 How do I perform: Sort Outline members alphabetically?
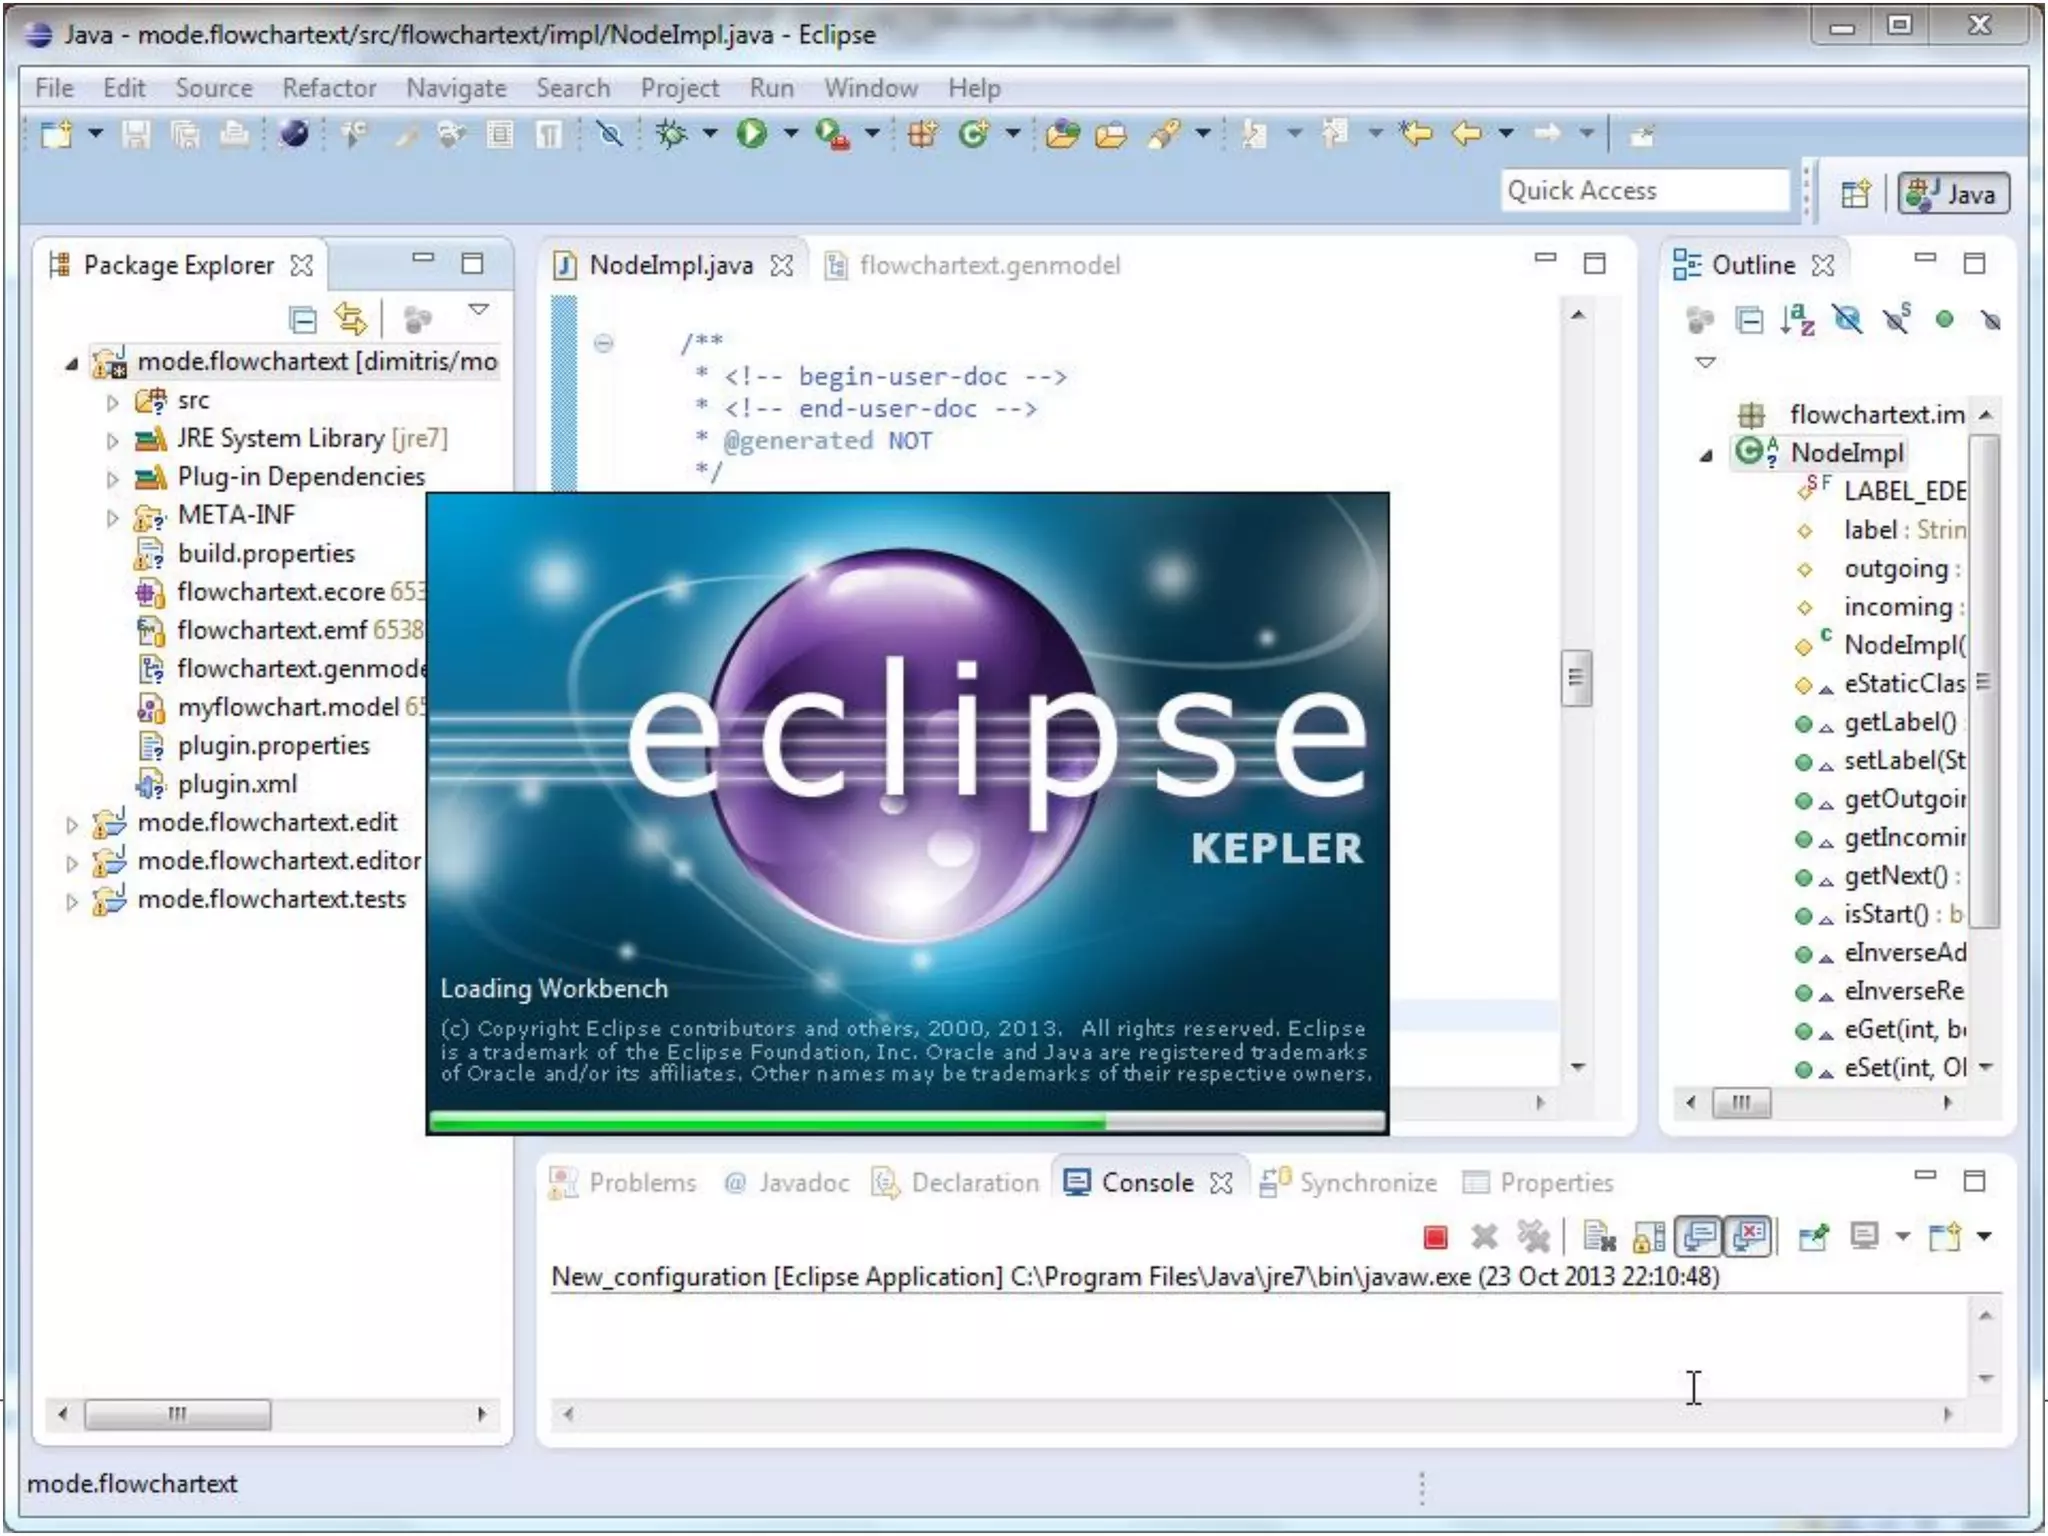pyautogui.click(x=1797, y=320)
